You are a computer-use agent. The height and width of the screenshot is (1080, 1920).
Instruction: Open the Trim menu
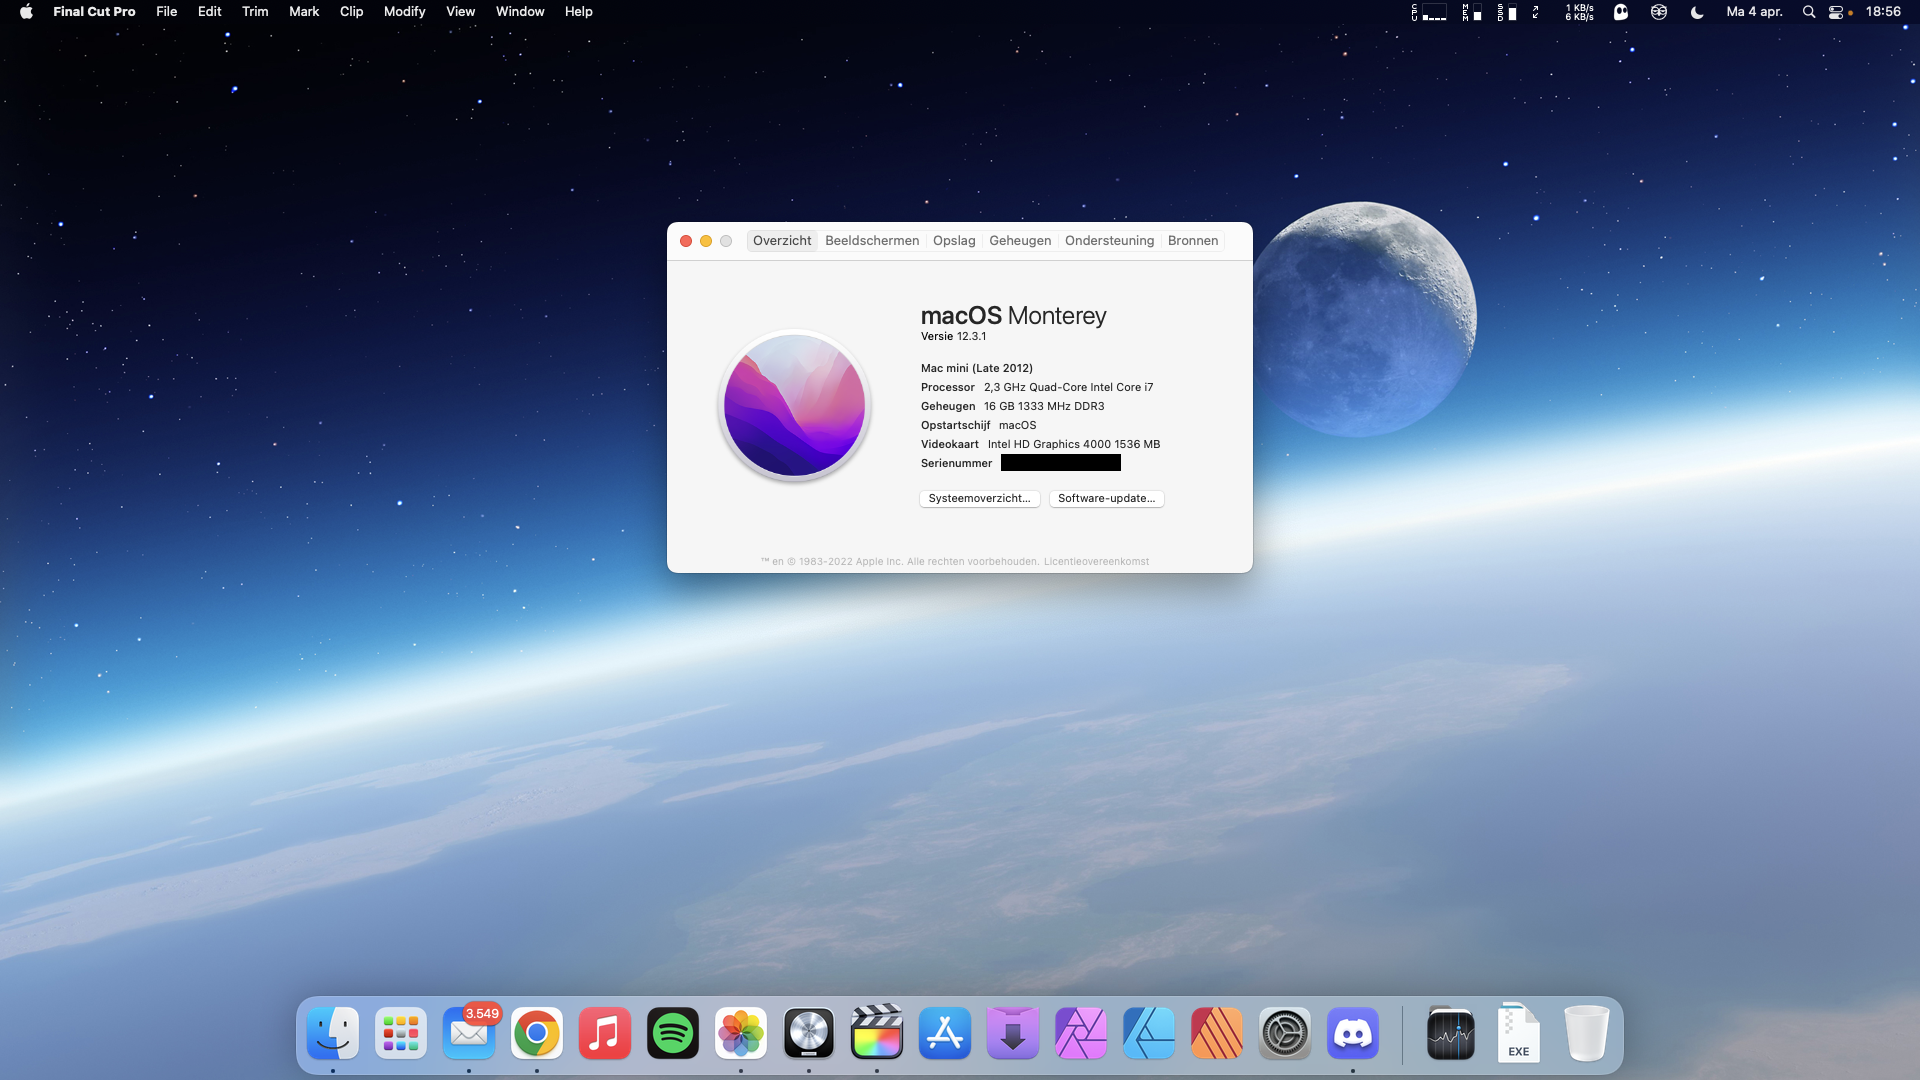click(255, 12)
